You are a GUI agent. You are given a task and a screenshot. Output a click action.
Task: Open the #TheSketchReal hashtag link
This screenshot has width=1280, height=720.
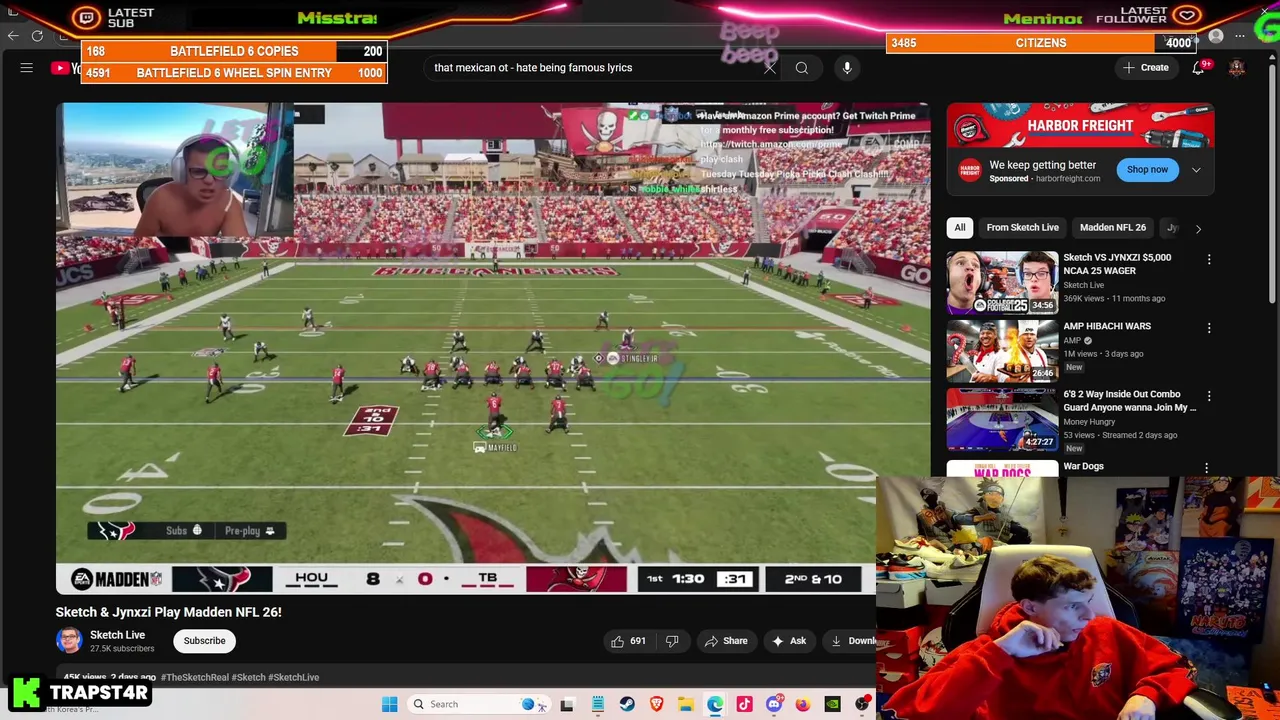tap(194, 677)
